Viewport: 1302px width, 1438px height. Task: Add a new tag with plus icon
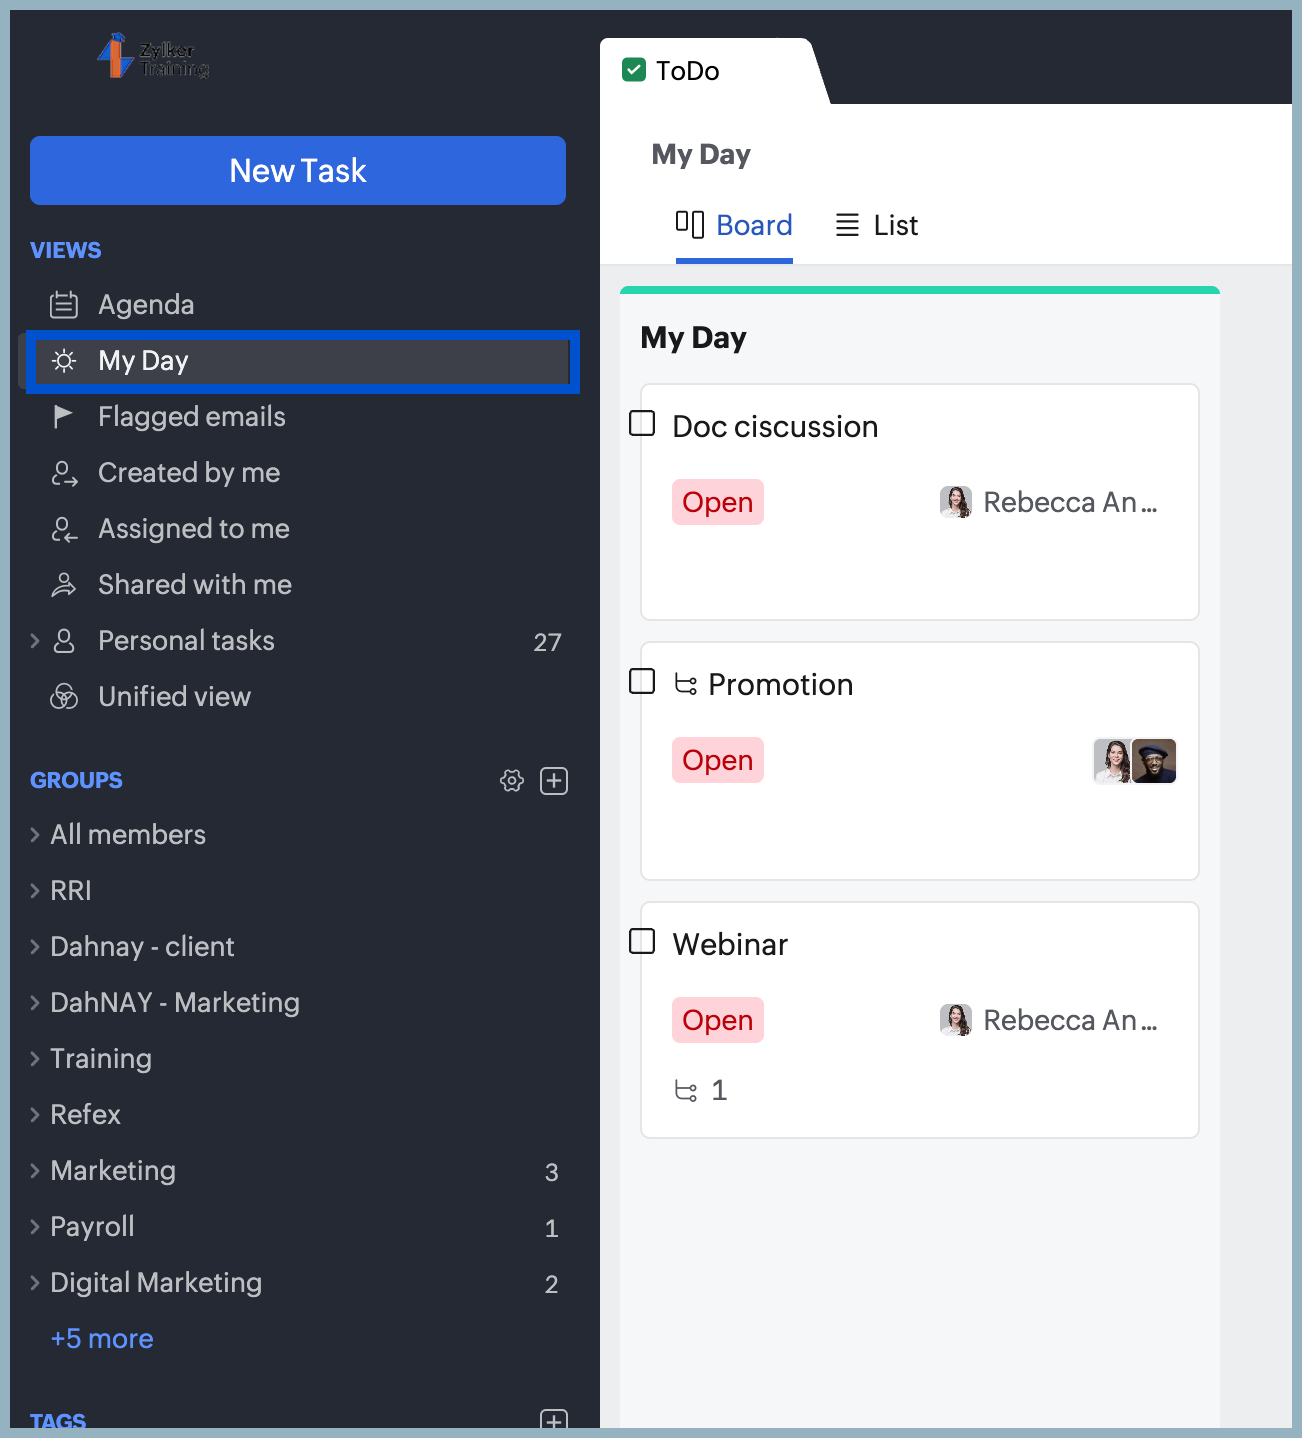[554, 1420]
